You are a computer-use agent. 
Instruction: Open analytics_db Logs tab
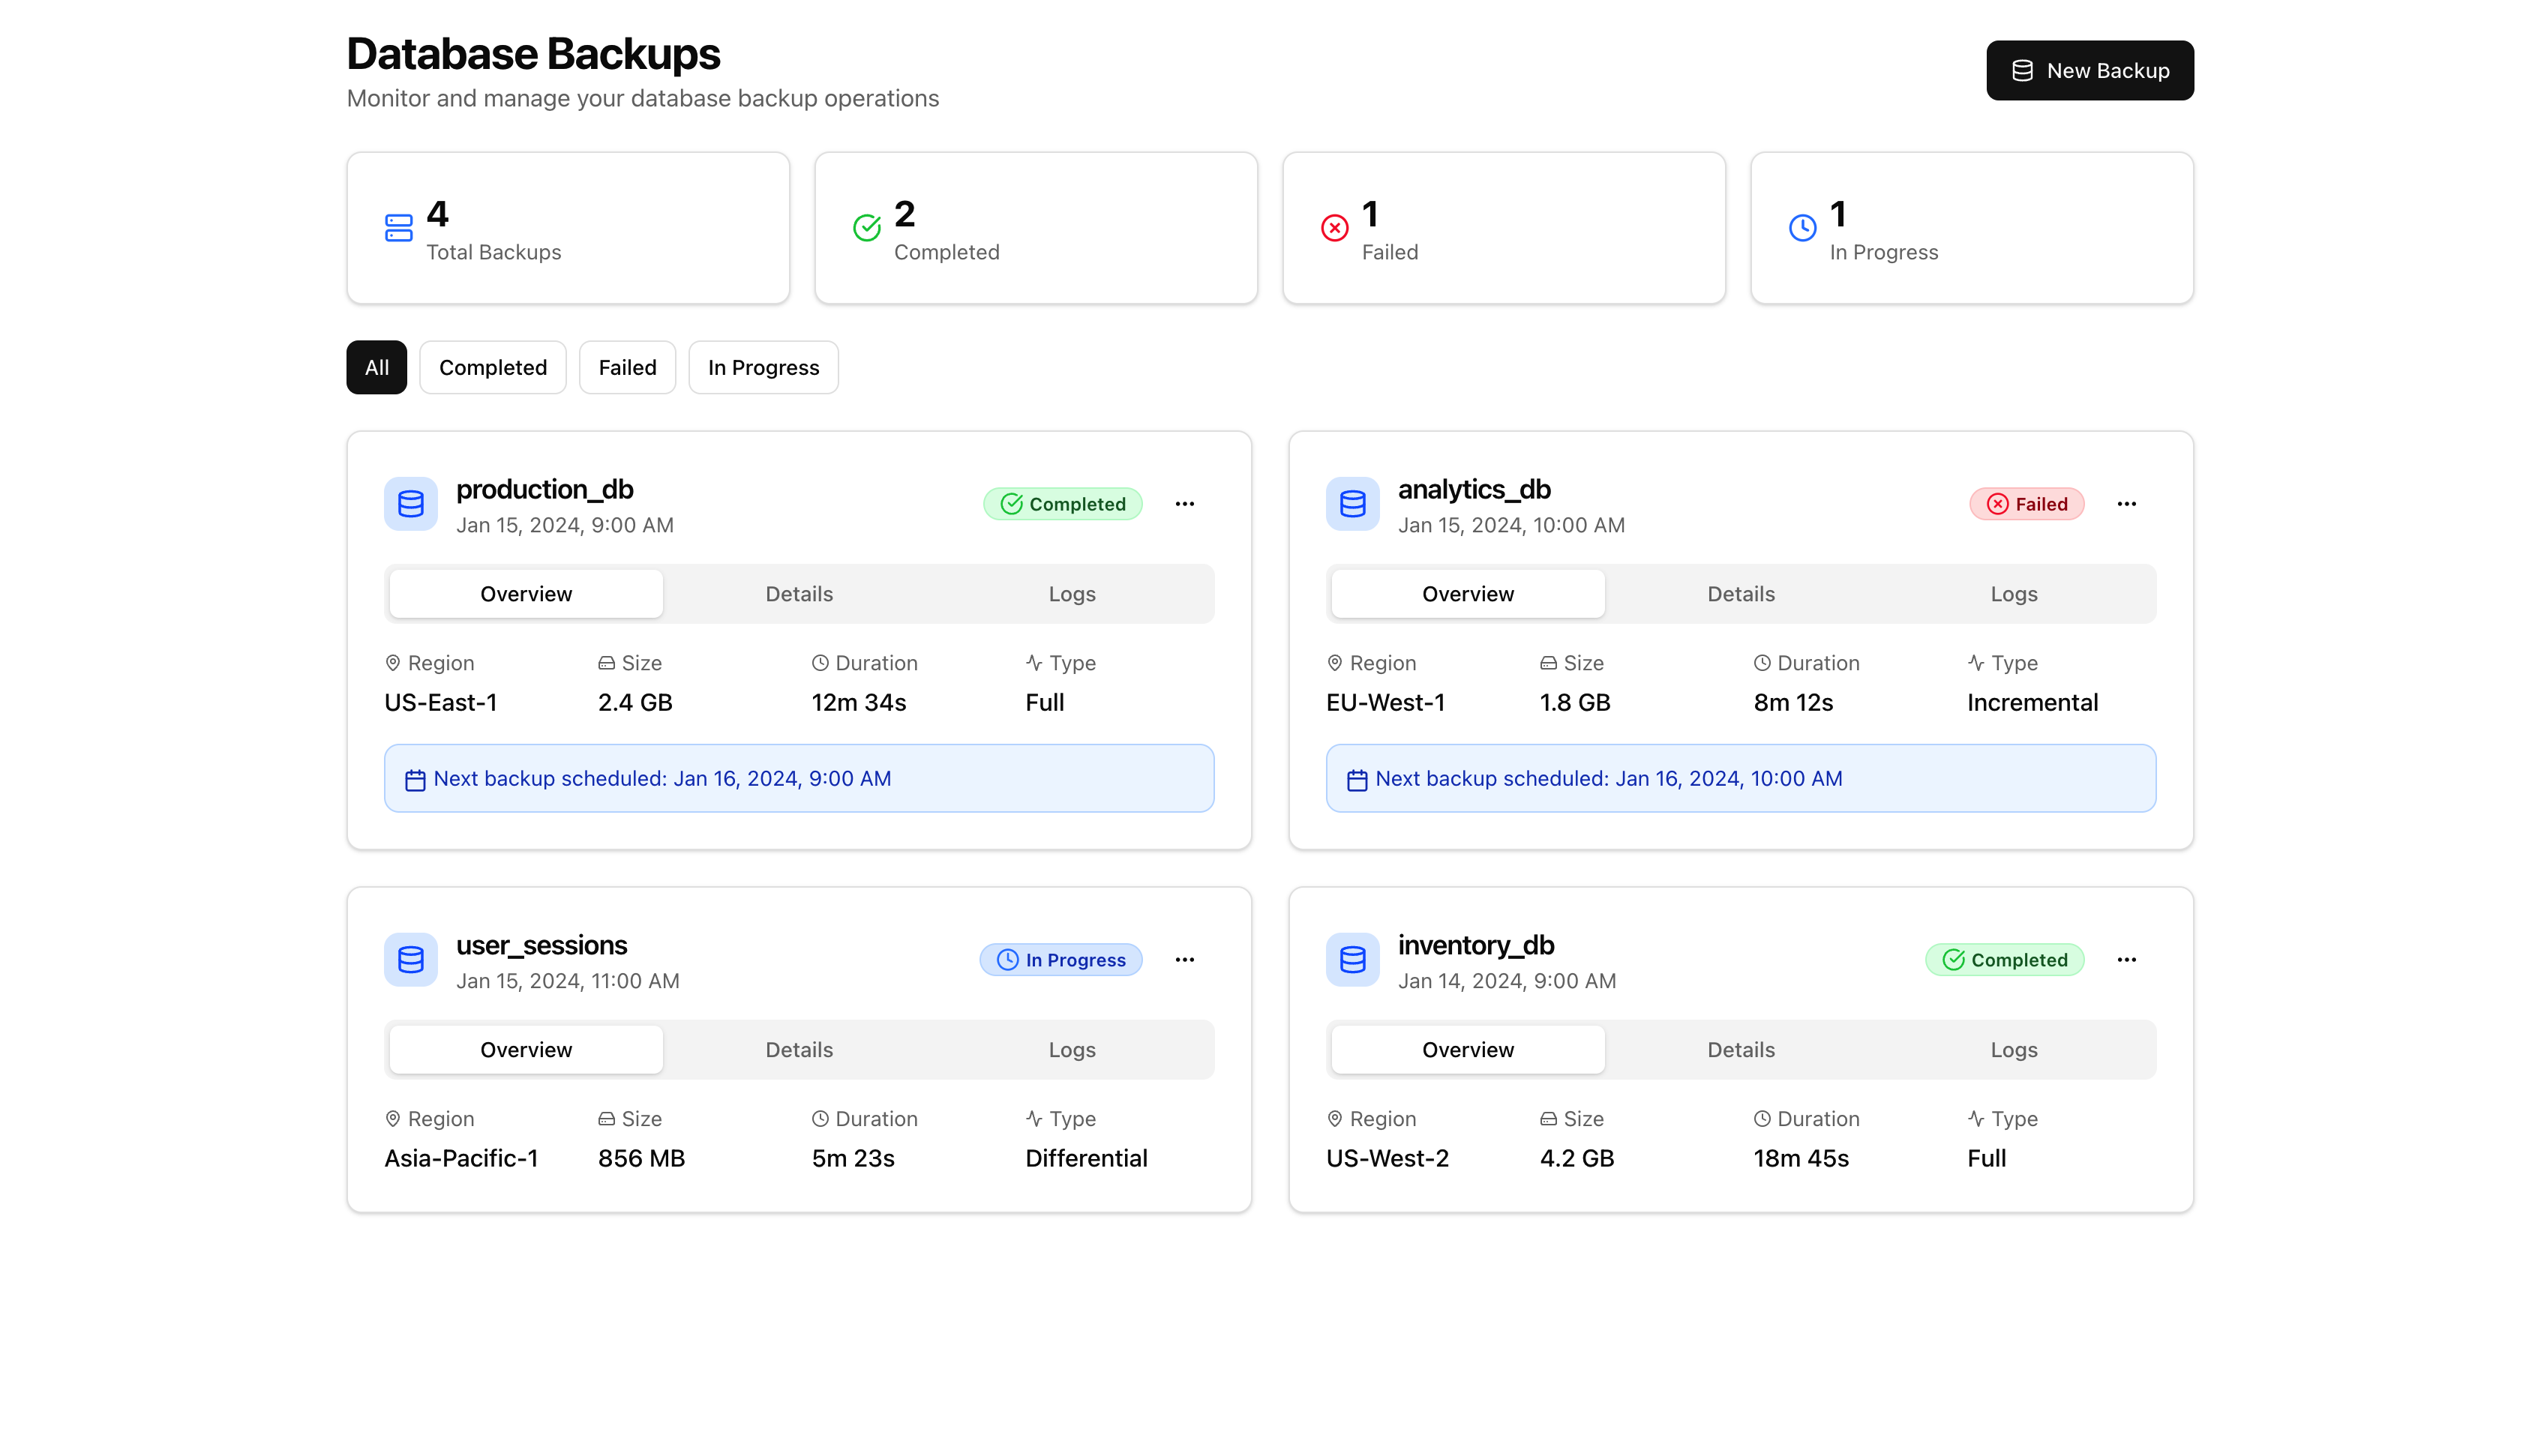2013,594
